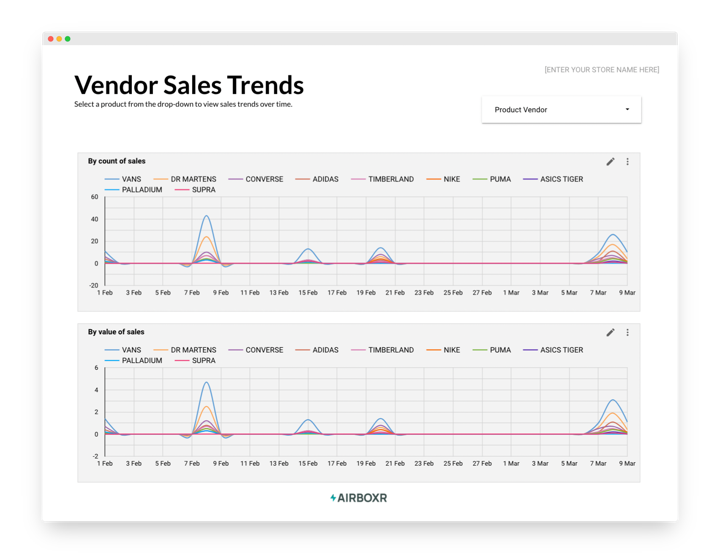Toggle CONVERSE in value of sales legend
Screen dimensions: 720x553
(256, 350)
